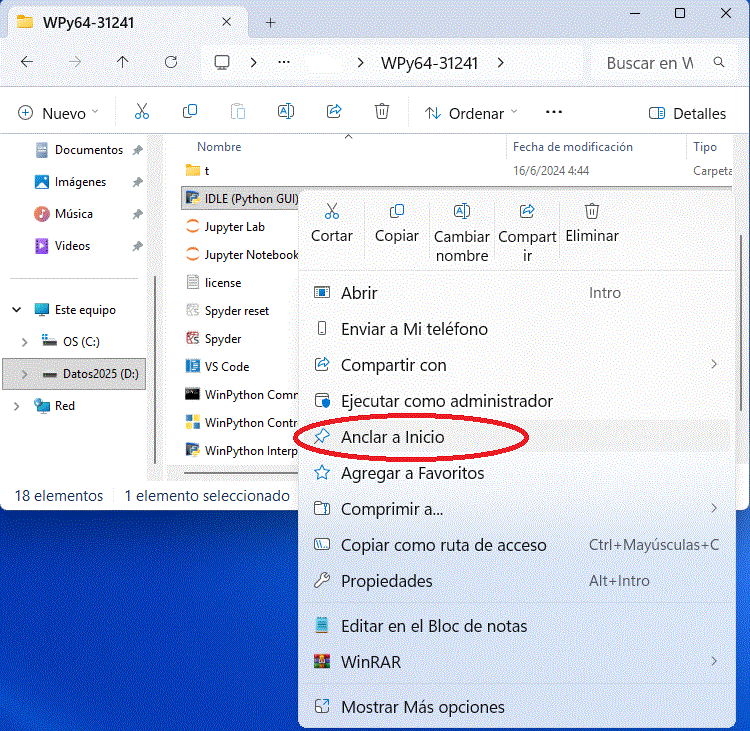Expand chevron after WPy64-31241 breadcrumb

[x=500, y=62]
